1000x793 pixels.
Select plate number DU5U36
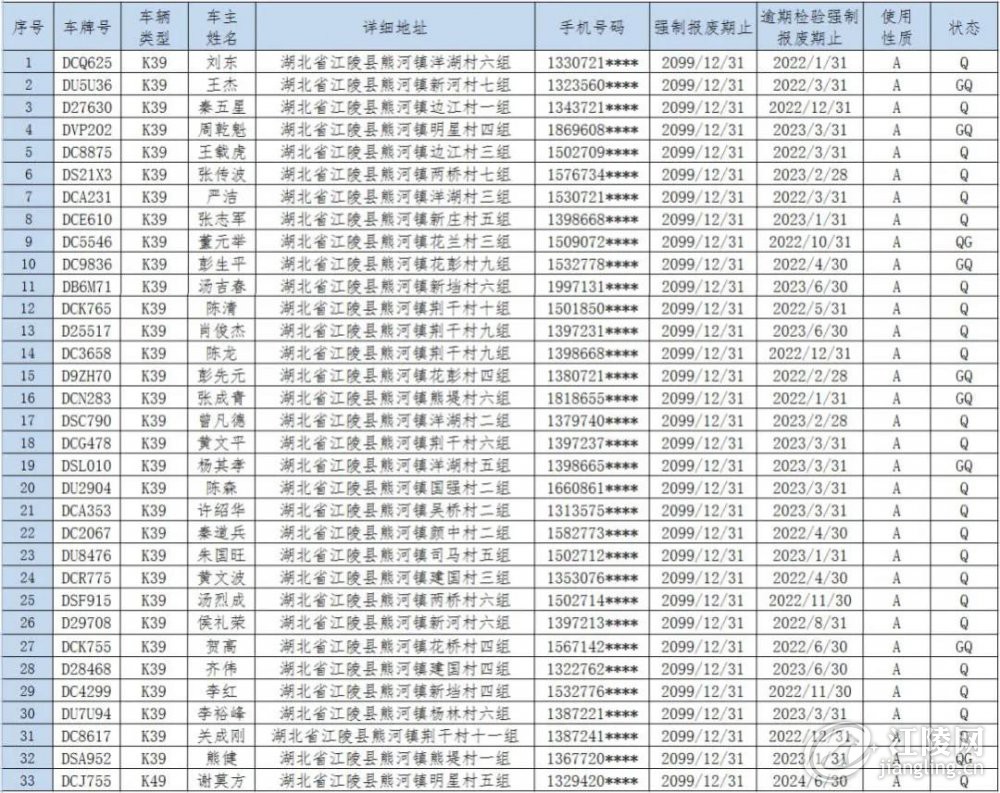click(87, 85)
